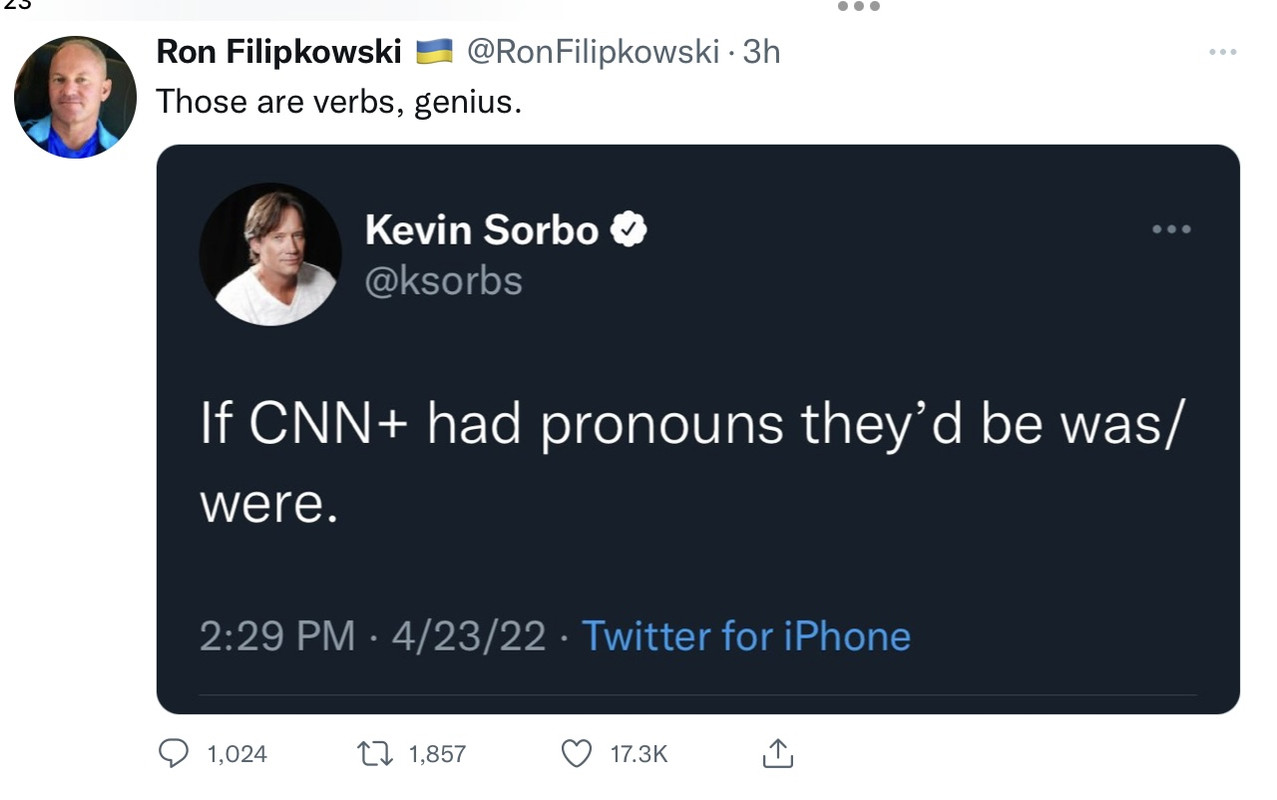
Task: Open the three-dot menu inside quoted tweet
Action: 1171,230
